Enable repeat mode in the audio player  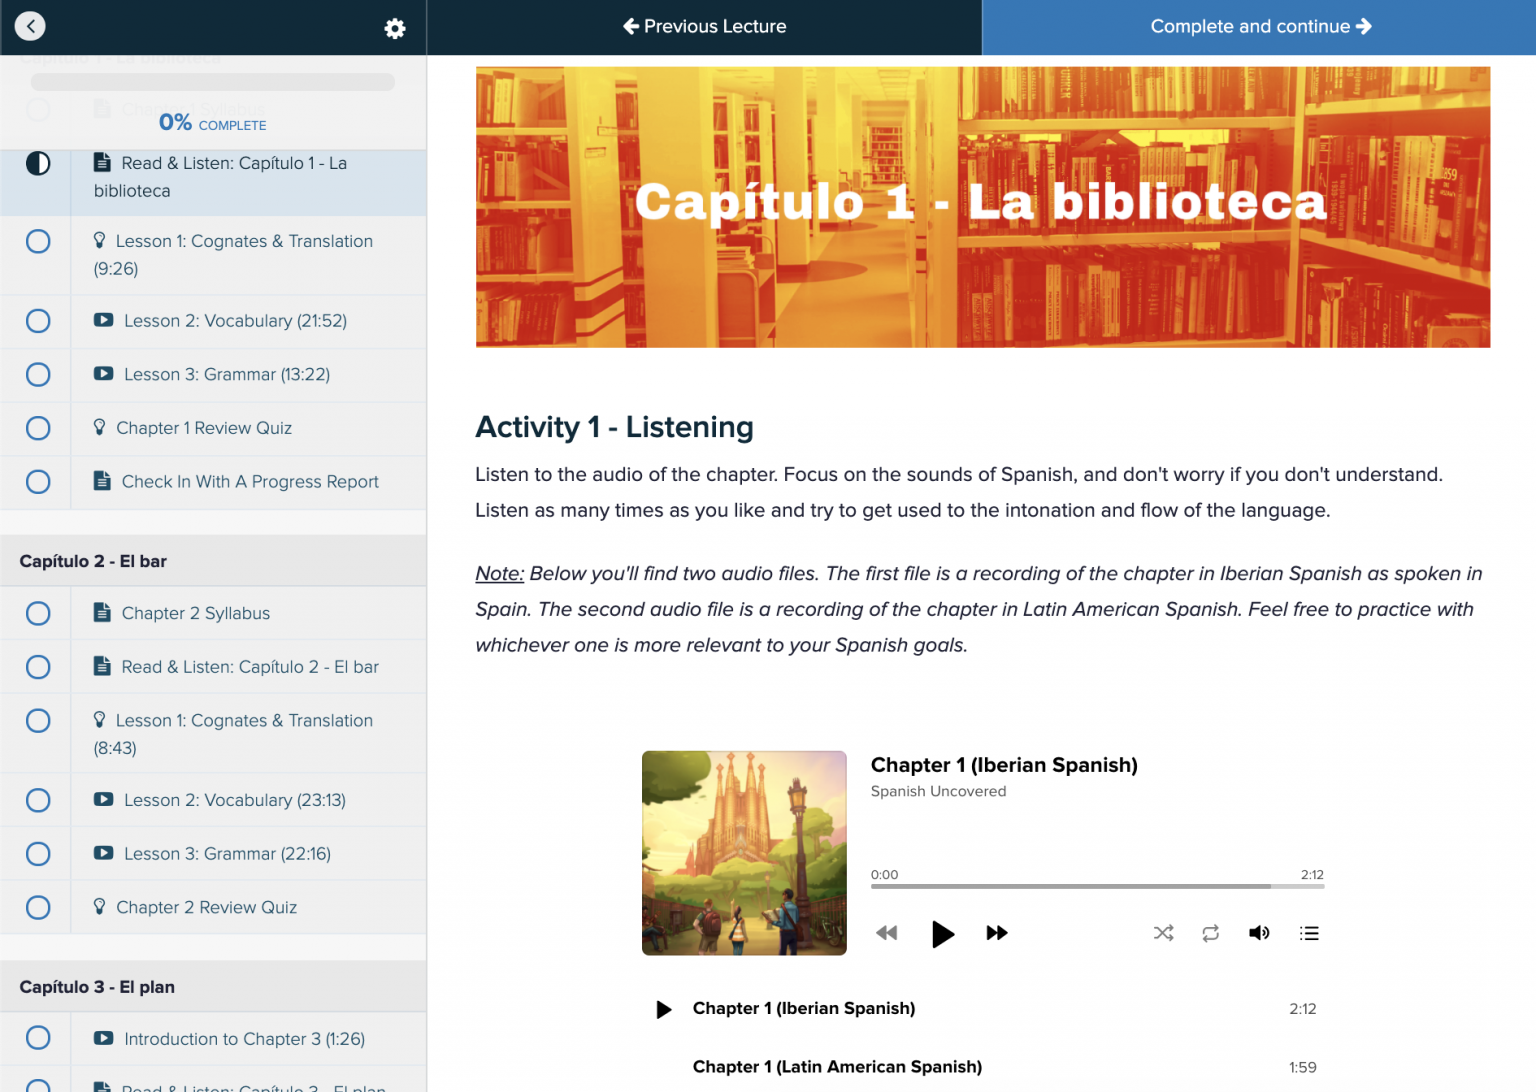(1211, 933)
